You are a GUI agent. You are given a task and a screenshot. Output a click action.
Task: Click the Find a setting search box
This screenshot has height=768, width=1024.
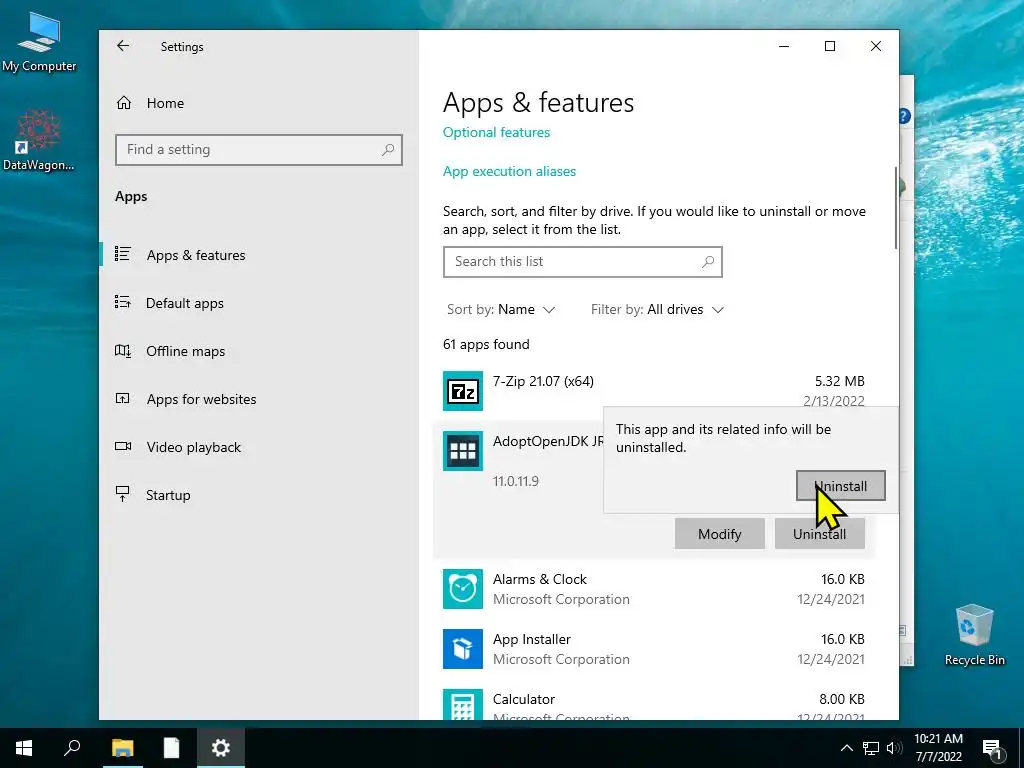coord(259,150)
